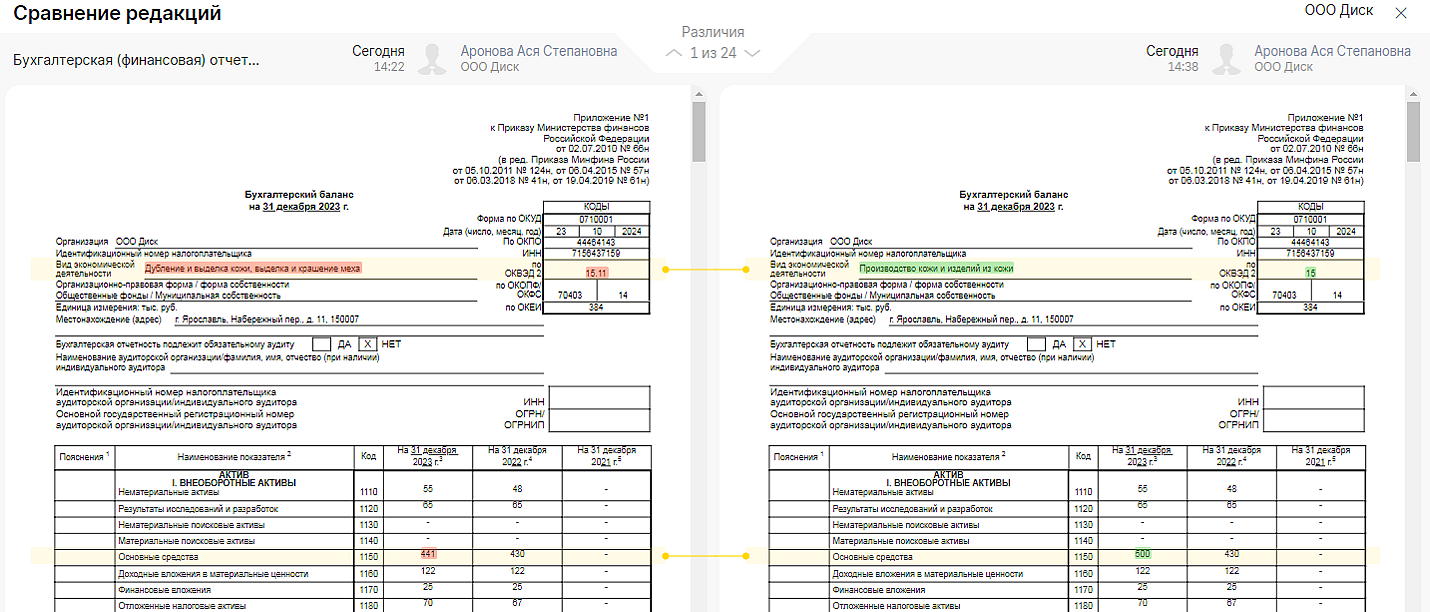Go to the previous difference with up chevron

[674, 53]
